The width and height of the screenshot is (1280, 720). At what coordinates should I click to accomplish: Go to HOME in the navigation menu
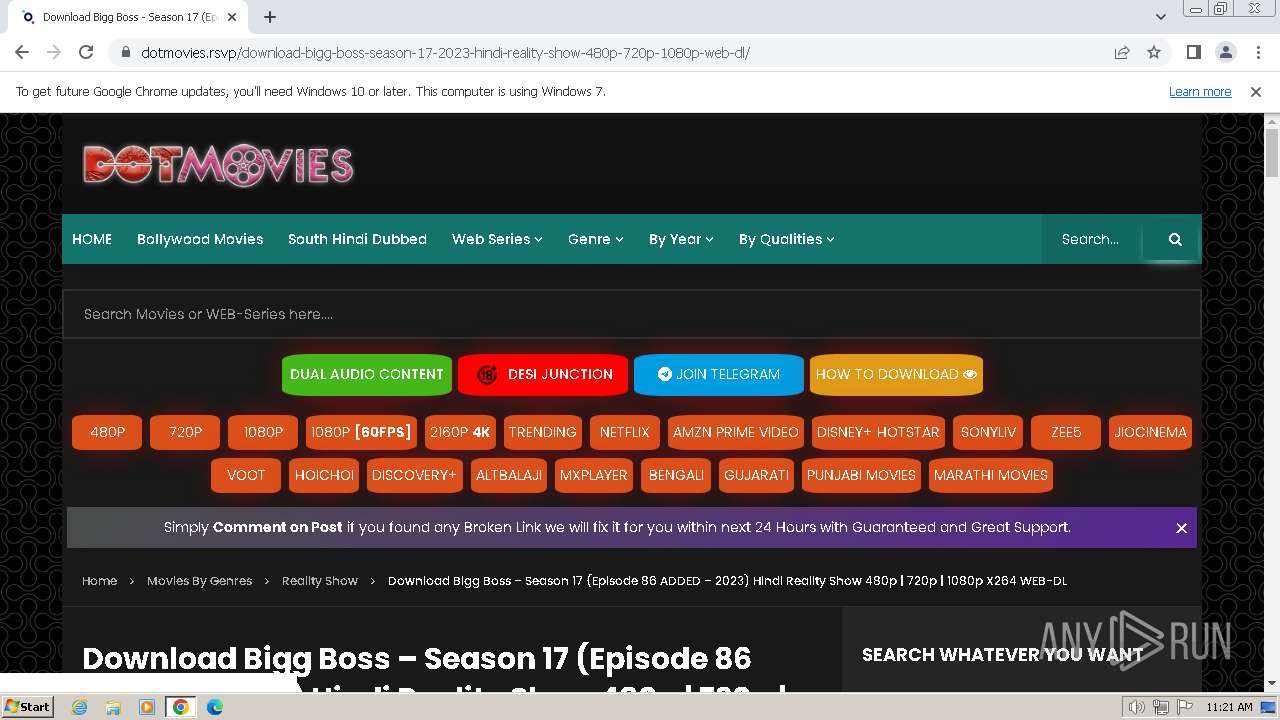(92, 239)
